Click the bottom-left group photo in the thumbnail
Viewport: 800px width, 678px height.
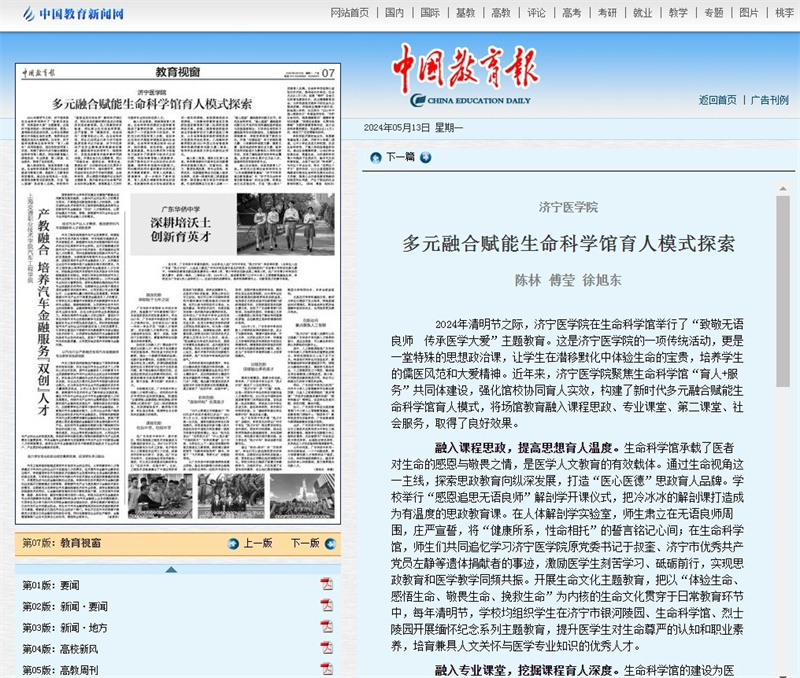pyautogui.click(x=160, y=496)
